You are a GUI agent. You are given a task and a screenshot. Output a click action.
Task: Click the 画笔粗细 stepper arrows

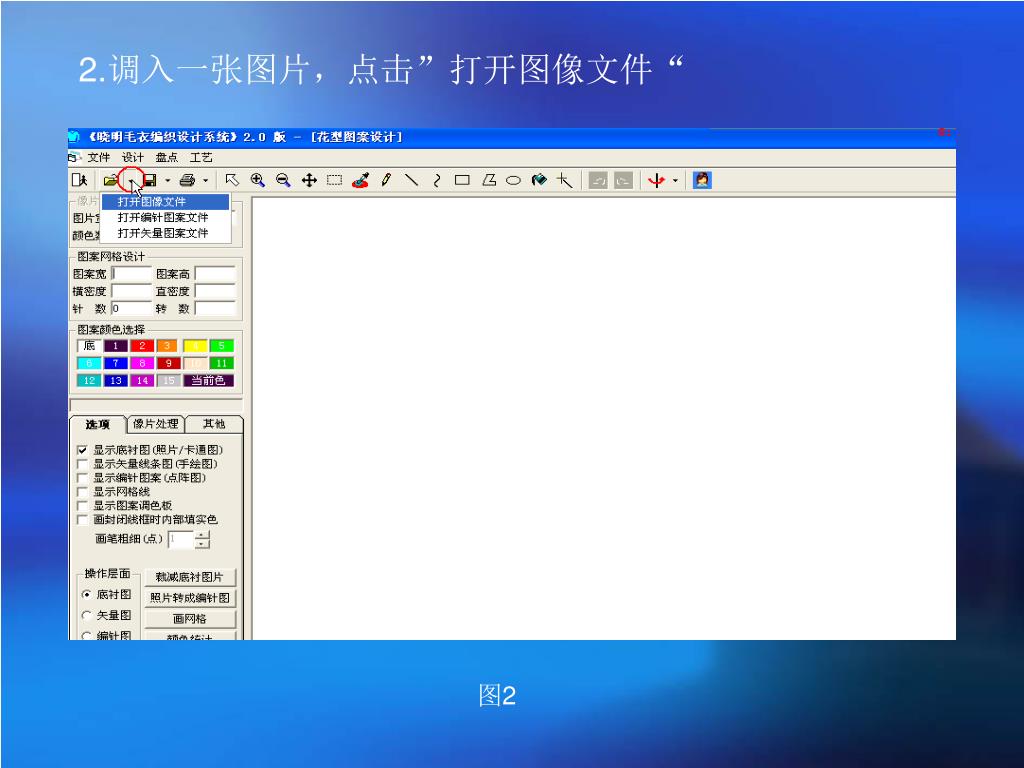(x=202, y=539)
